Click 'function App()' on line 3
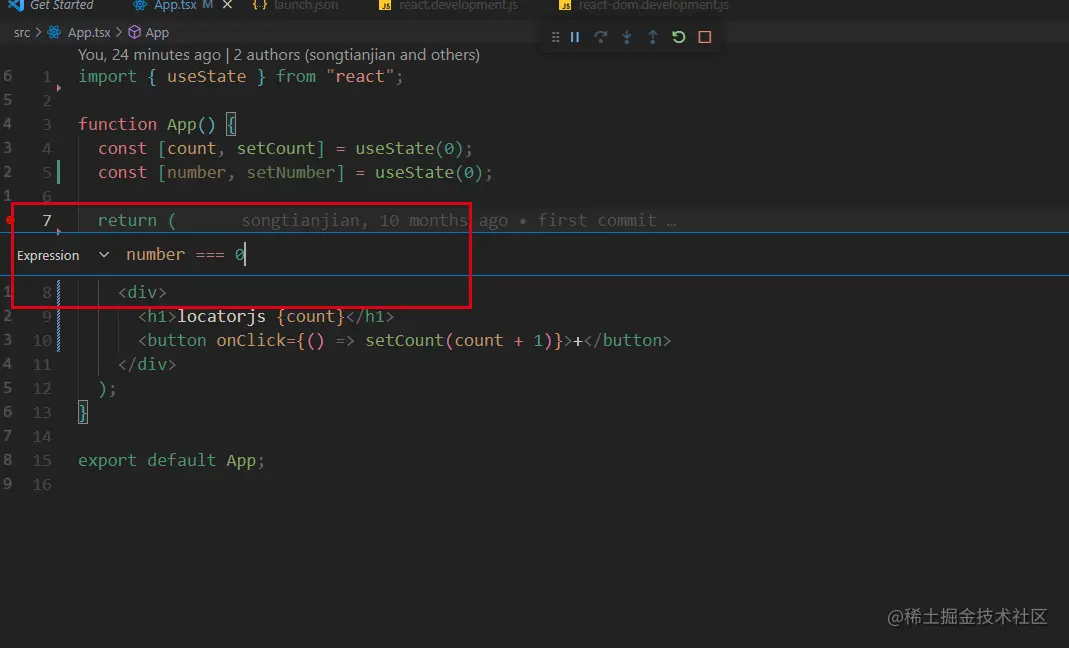The width and height of the screenshot is (1069, 648). pyautogui.click(x=147, y=124)
